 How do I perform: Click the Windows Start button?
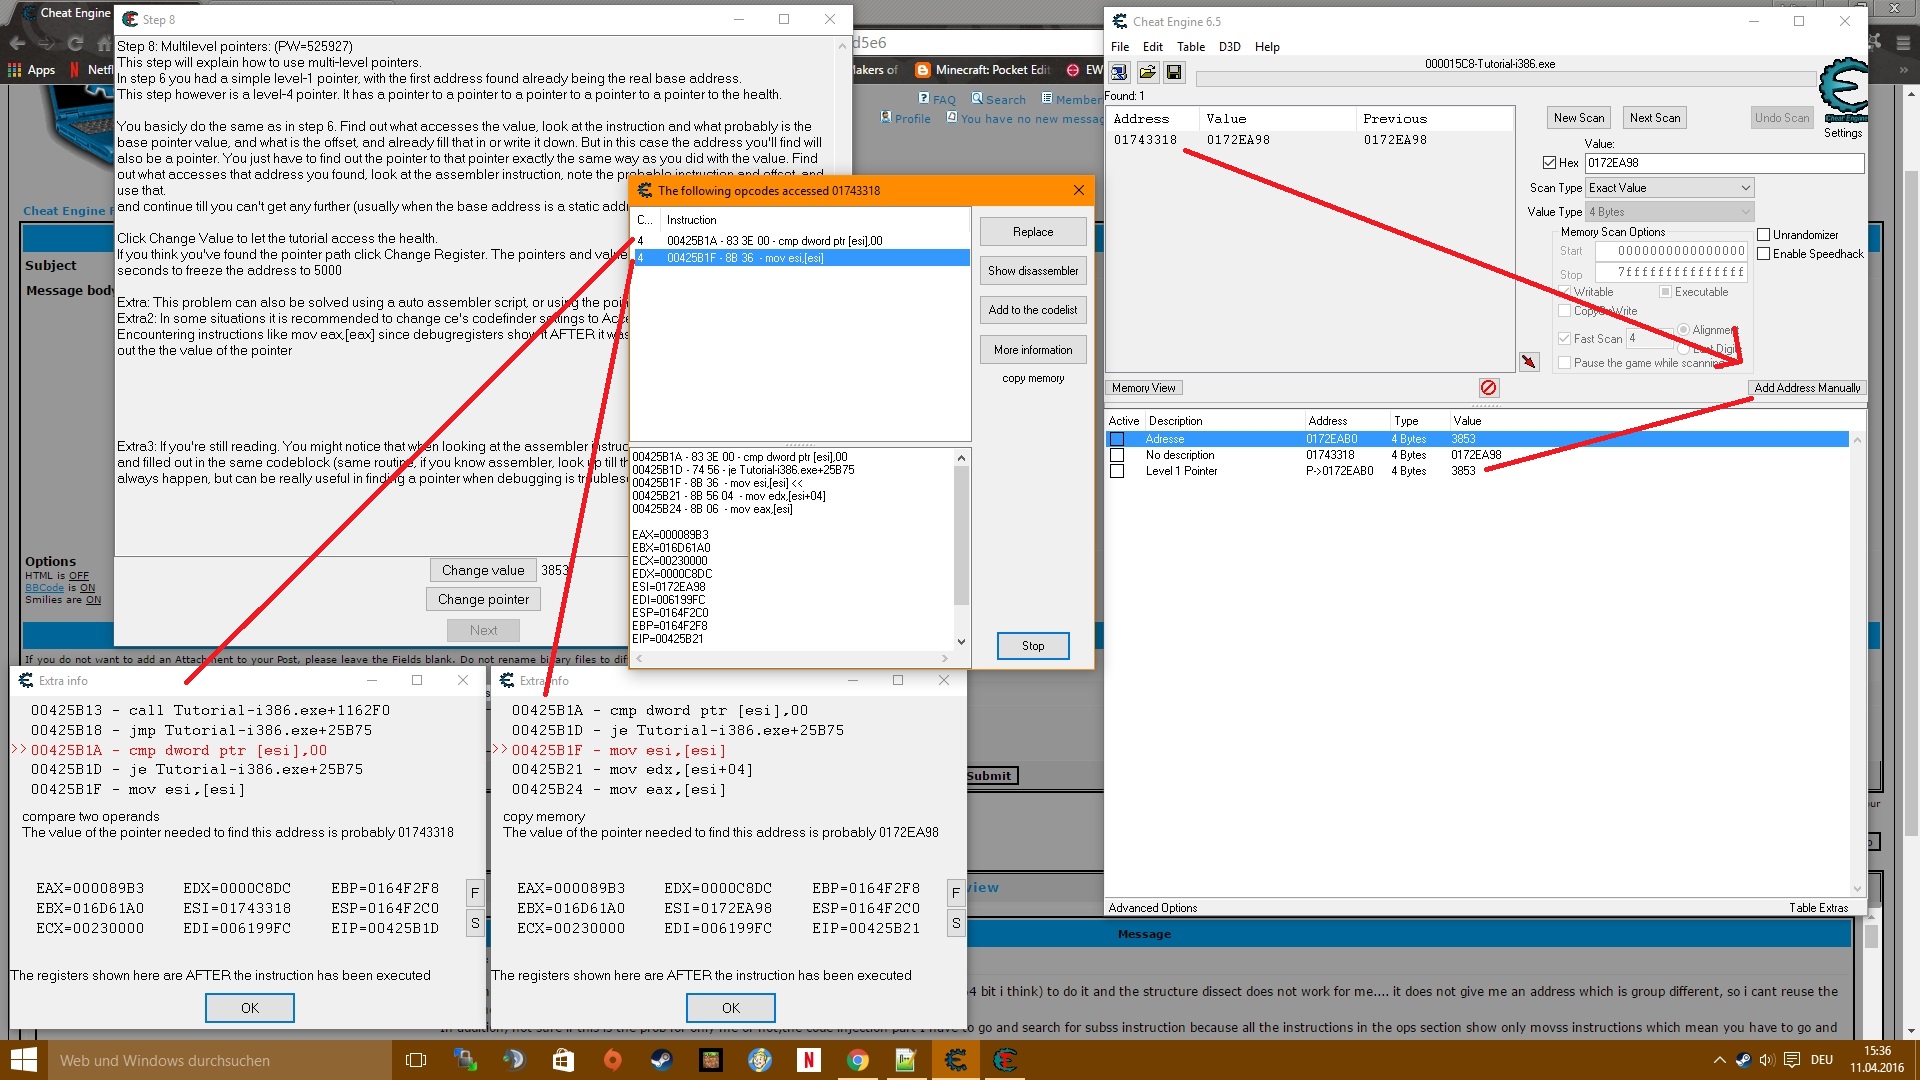pos(23,1060)
